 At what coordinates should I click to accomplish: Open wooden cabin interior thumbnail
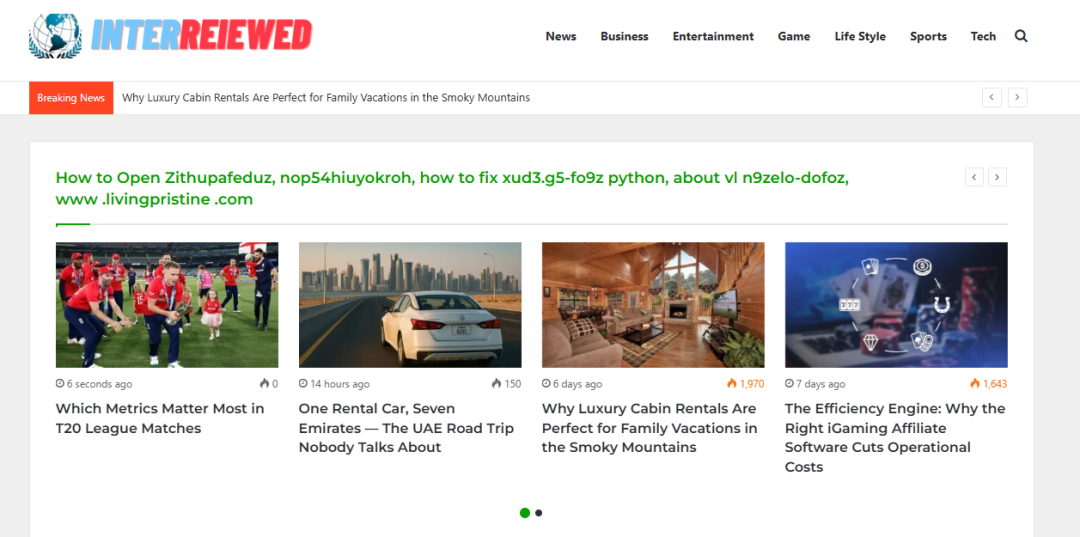coord(653,305)
